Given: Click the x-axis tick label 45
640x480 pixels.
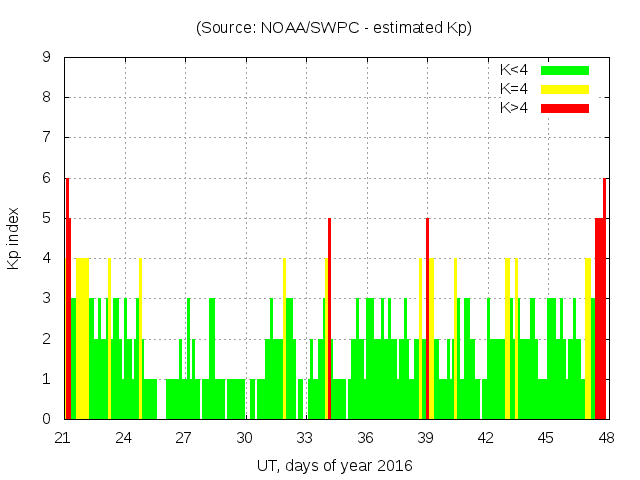Looking at the screenshot, I should (x=546, y=438).
